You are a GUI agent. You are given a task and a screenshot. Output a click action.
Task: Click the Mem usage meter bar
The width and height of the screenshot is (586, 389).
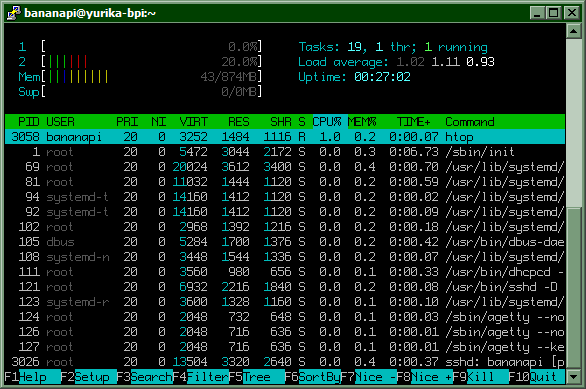[151, 77]
